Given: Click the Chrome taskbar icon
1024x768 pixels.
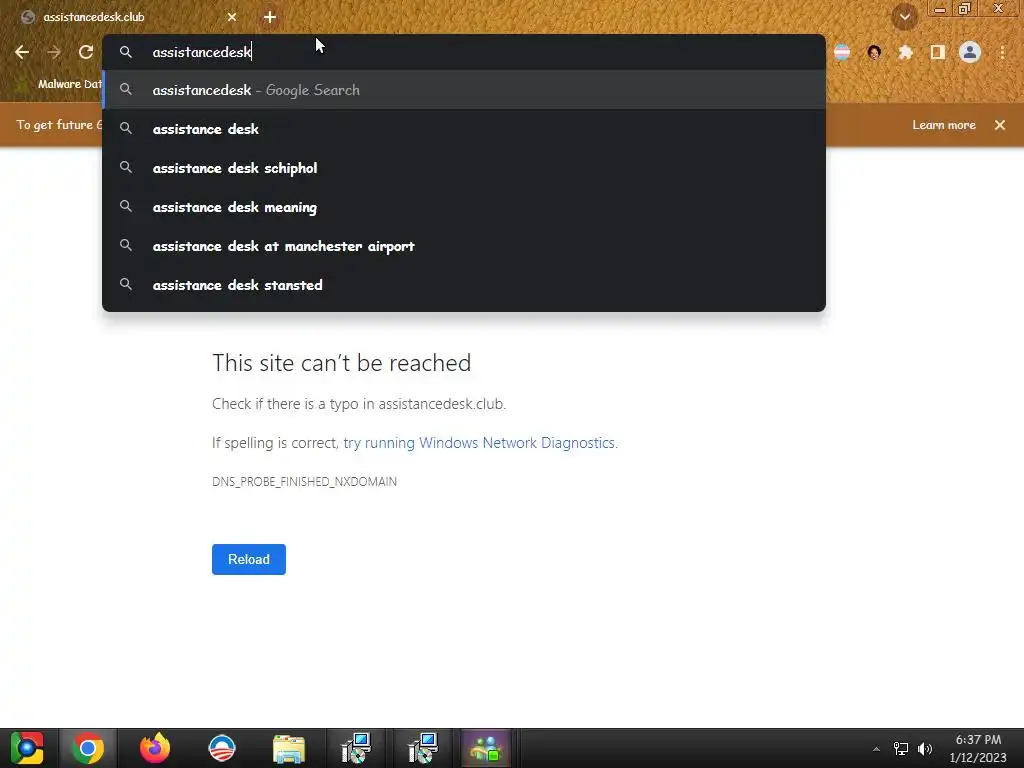Looking at the screenshot, I should (88, 748).
